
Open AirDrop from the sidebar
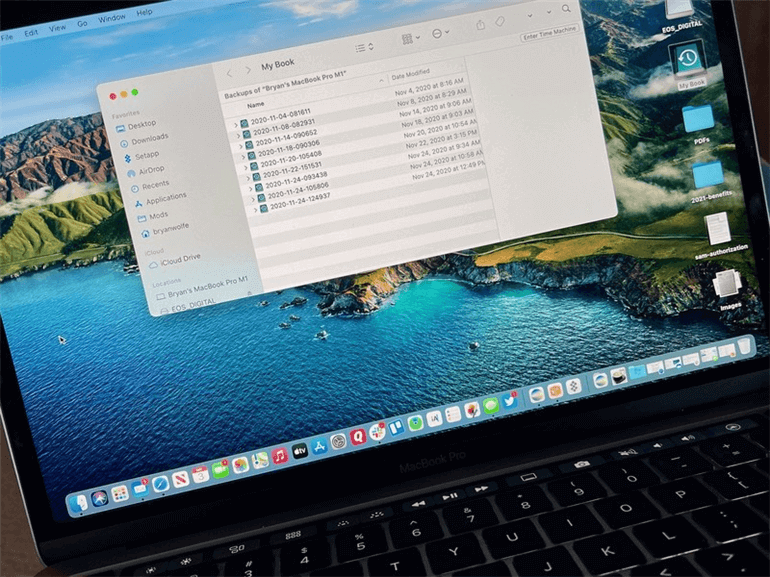(x=145, y=171)
